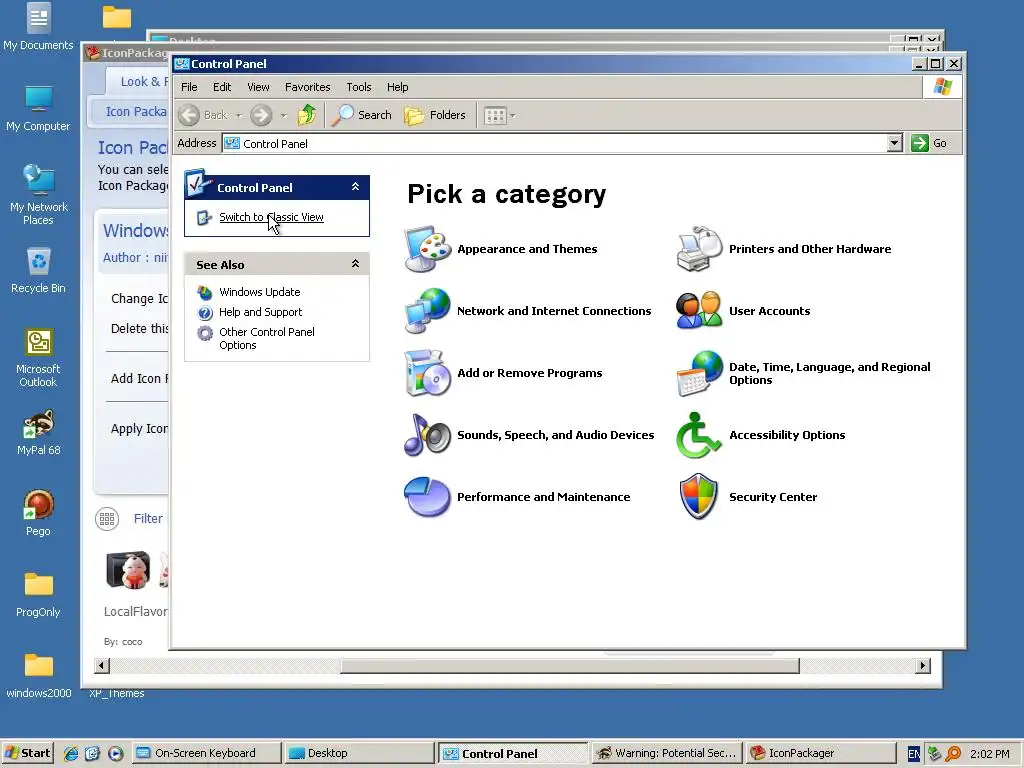
Task: Open Forward button history dropdown arrow
Action: [283, 116]
